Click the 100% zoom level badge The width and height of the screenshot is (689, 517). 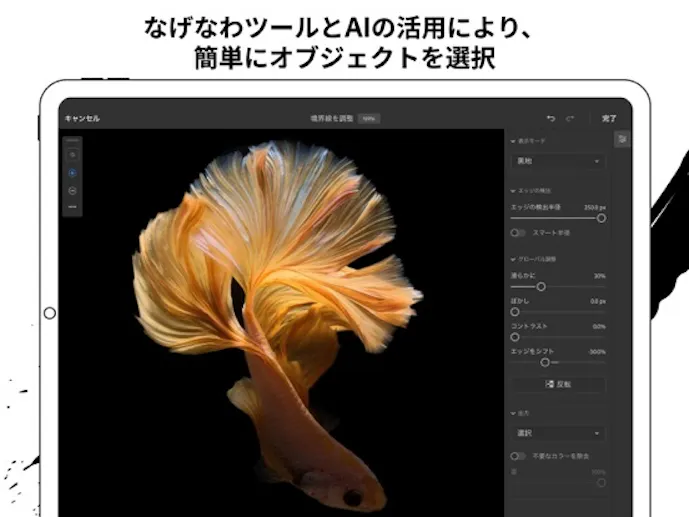(369, 118)
